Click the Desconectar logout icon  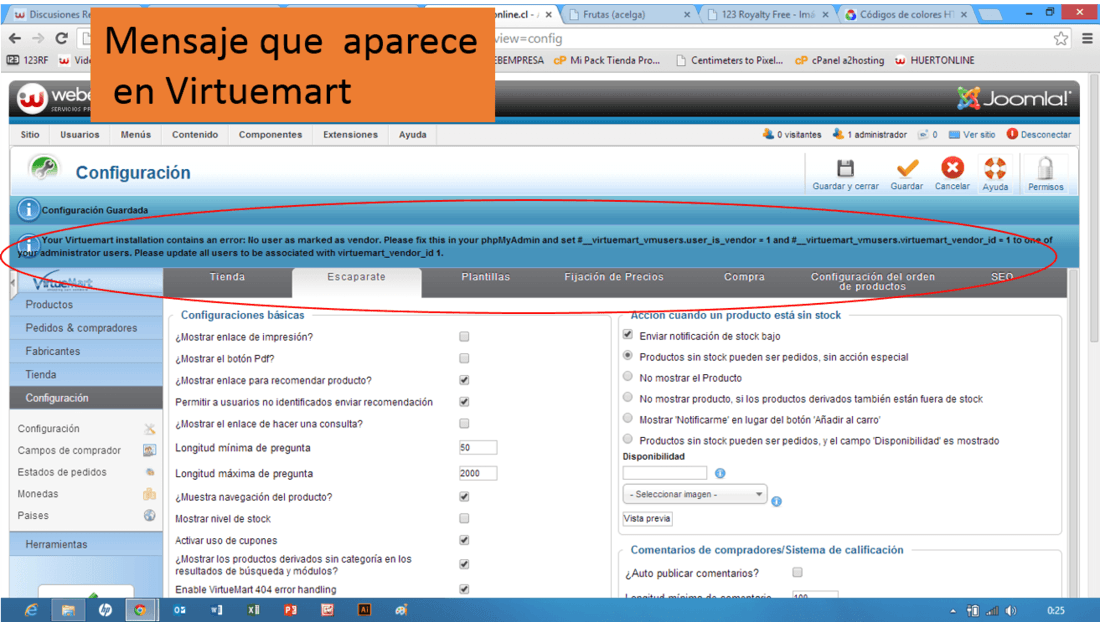[x=1012, y=134]
